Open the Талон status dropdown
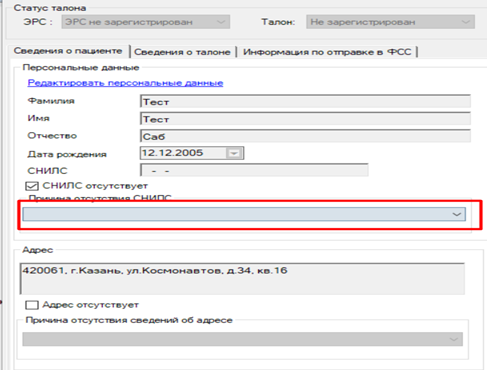The width and height of the screenshot is (487, 370). (390, 22)
